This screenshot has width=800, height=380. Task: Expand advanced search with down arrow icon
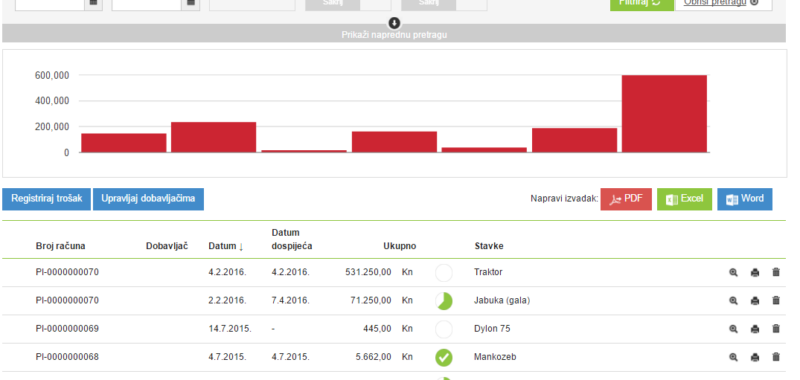click(x=394, y=23)
